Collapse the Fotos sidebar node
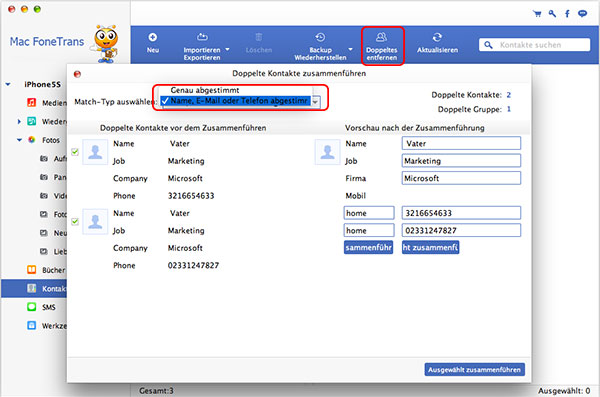The height and width of the screenshot is (397, 600). (x=19, y=140)
